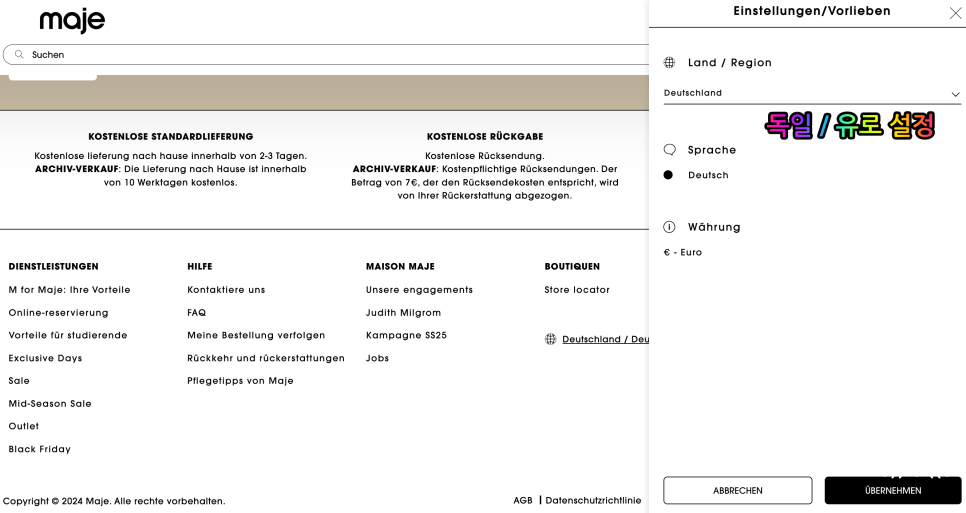Close the Einstellungen/Vorlieben panel

click(x=955, y=14)
